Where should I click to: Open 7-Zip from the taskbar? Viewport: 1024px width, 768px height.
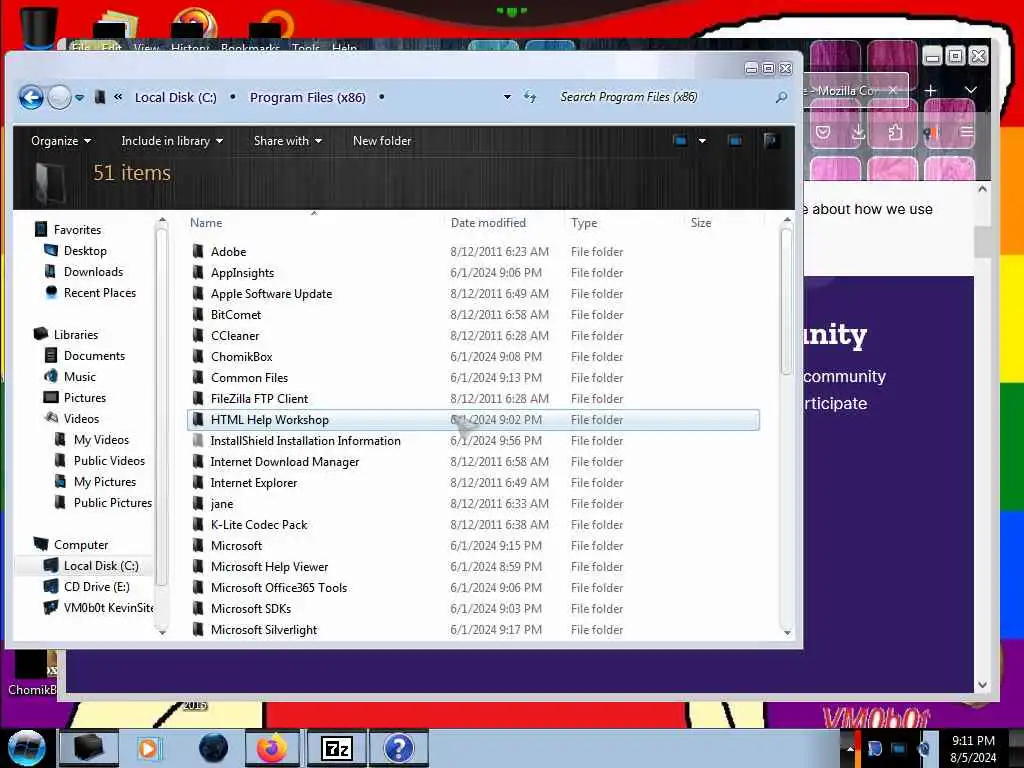[x=337, y=748]
